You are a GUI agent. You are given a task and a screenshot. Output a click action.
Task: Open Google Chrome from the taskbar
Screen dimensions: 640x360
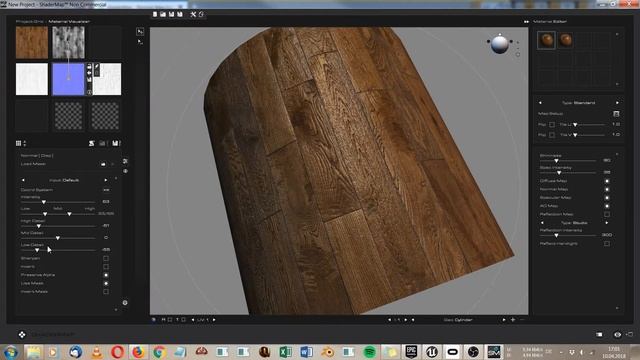tap(159, 352)
